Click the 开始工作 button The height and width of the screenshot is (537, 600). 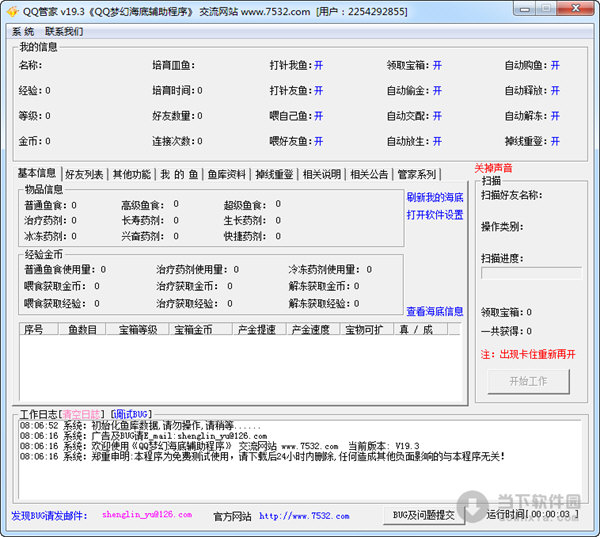[528, 381]
